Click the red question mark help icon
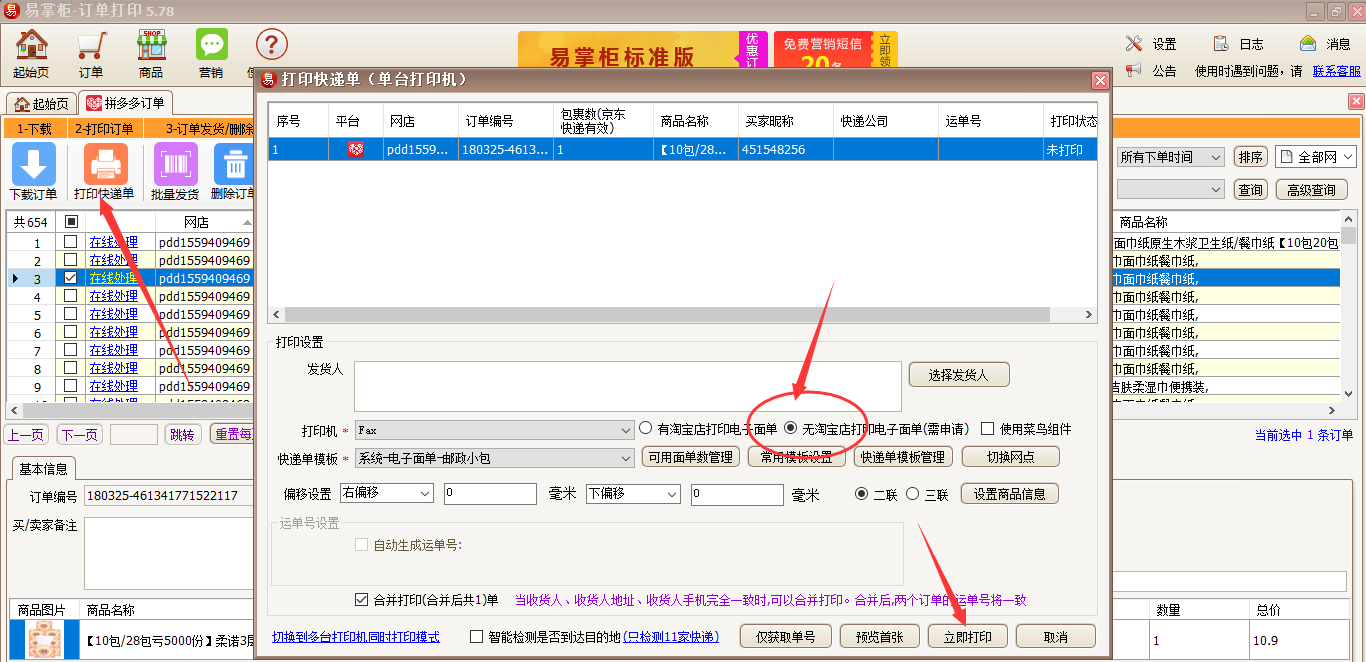The image size is (1366, 662). click(x=271, y=44)
